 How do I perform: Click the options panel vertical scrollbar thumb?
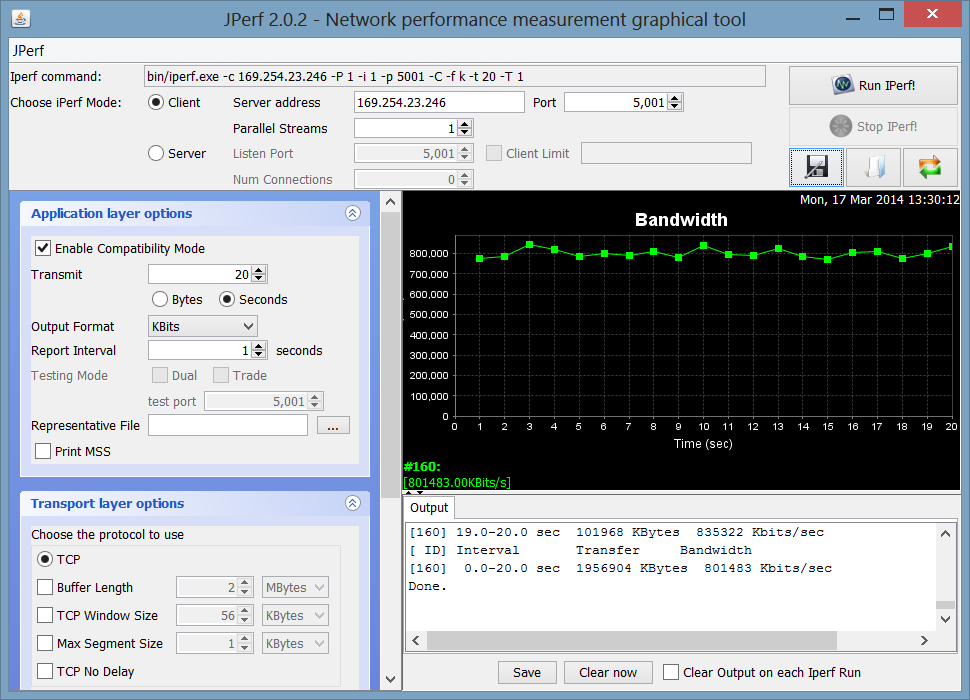pos(390,355)
